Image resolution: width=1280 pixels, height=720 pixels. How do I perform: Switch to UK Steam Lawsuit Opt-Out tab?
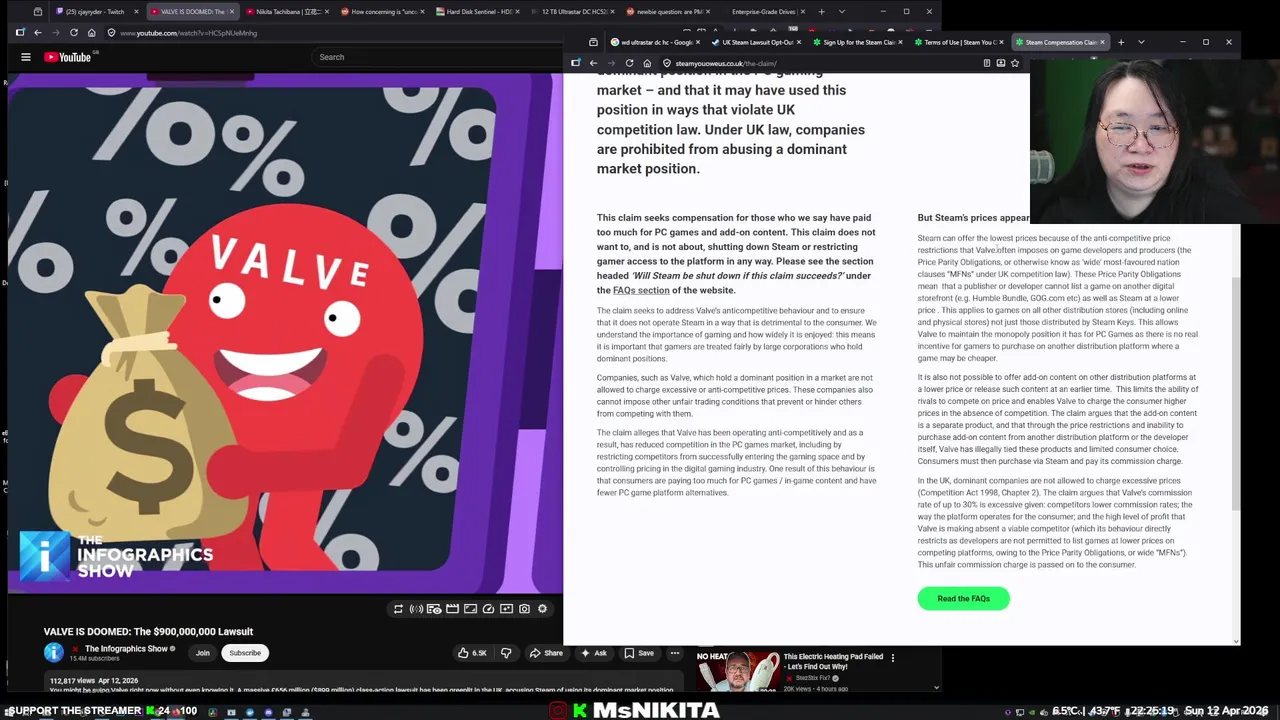pos(757,42)
